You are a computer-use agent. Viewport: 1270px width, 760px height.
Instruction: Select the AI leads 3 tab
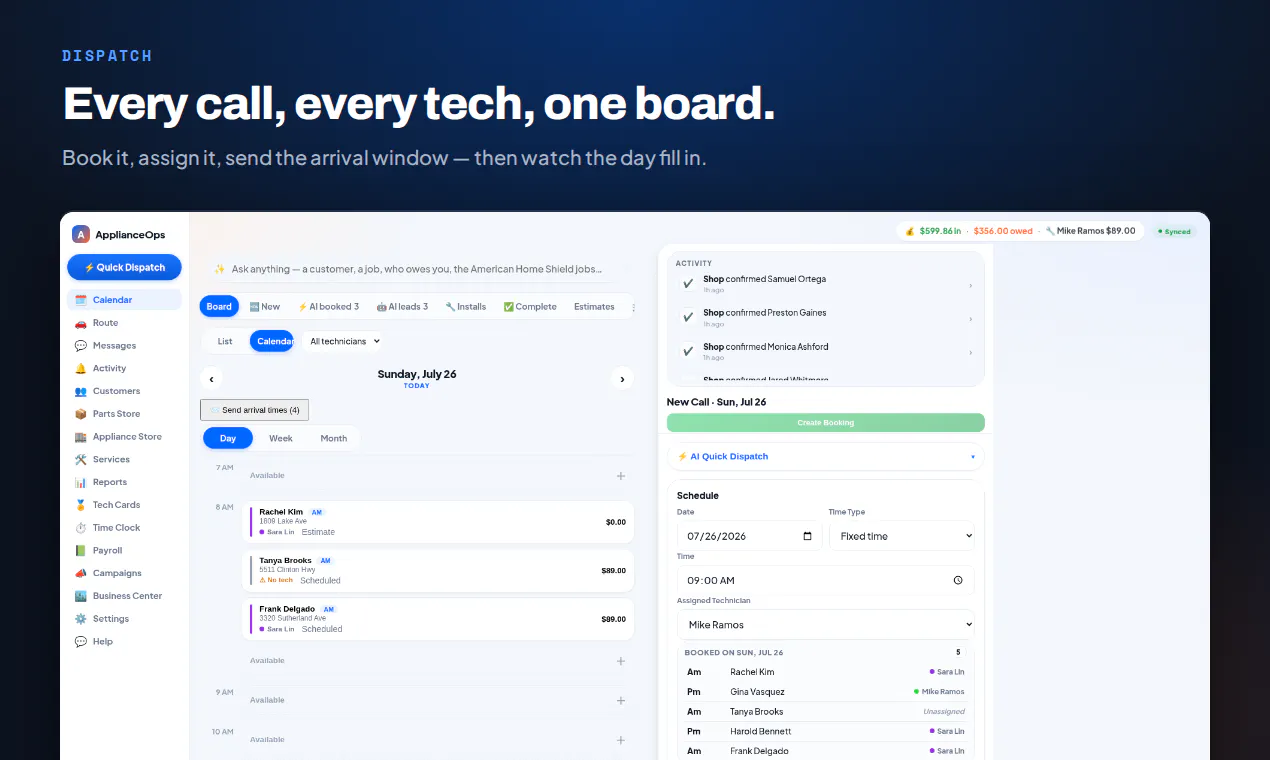[402, 307]
